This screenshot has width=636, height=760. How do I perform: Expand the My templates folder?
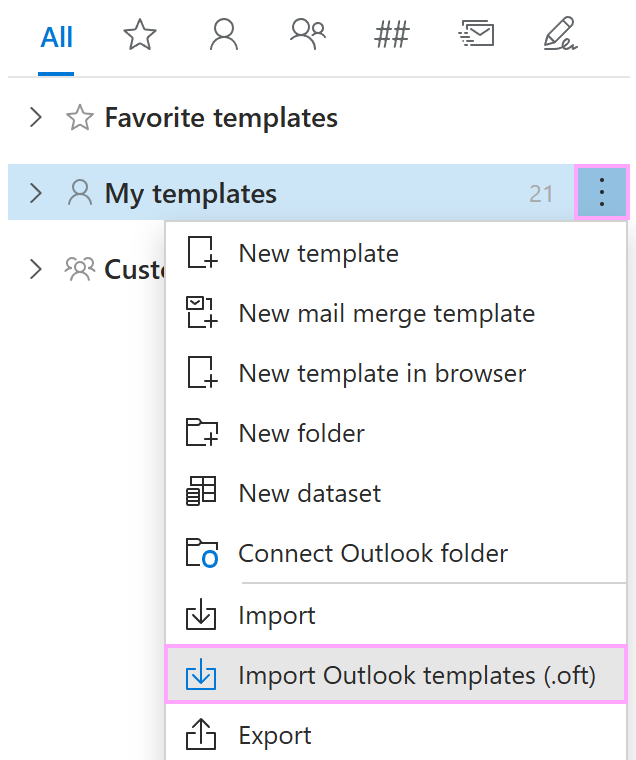point(36,193)
